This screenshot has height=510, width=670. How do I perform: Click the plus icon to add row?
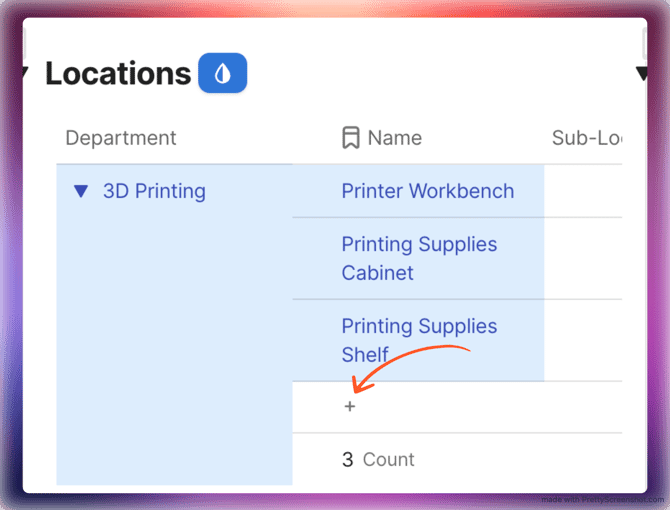pyautogui.click(x=350, y=407)
